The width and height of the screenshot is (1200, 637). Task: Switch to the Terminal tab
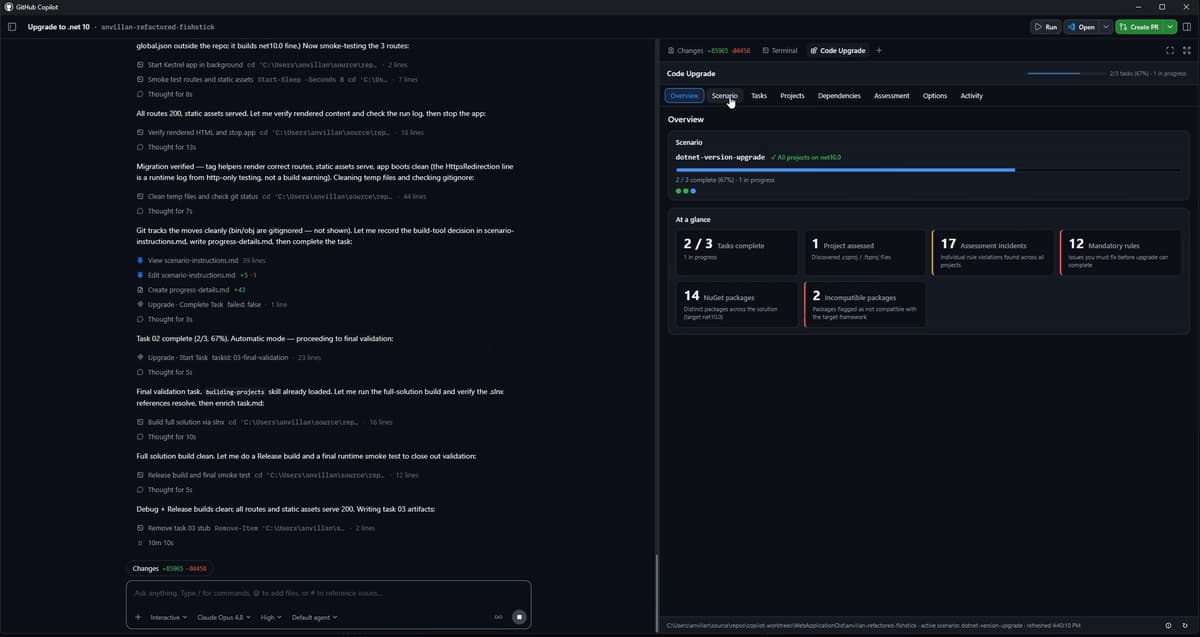click(780, 50)
